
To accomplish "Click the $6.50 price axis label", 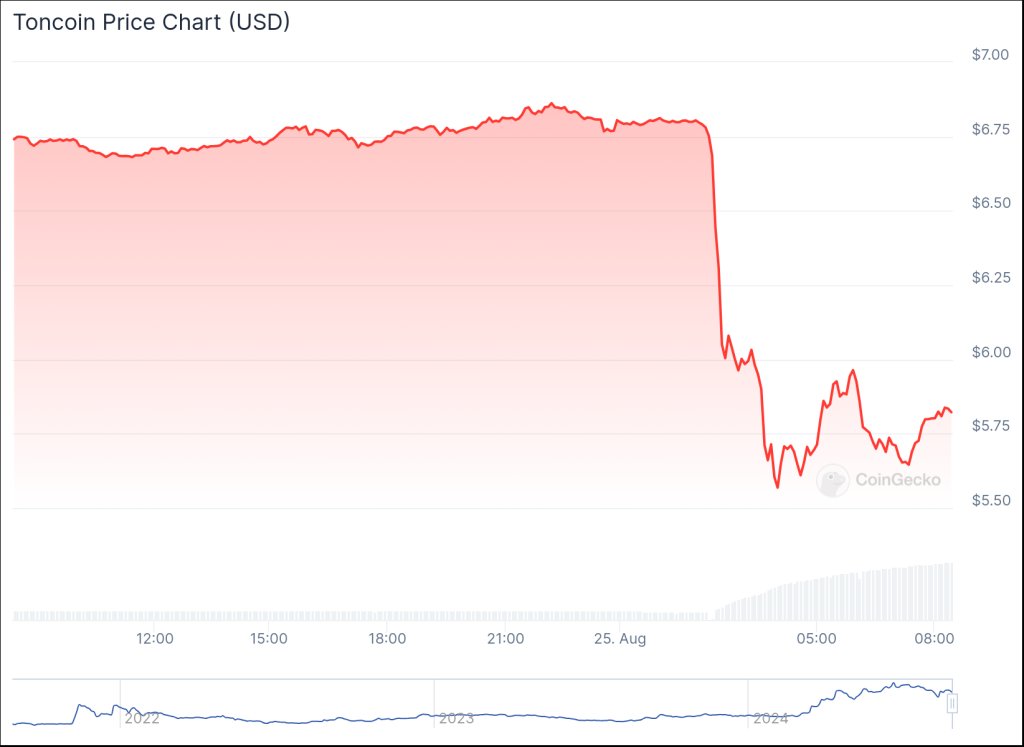I will point(990,203).
